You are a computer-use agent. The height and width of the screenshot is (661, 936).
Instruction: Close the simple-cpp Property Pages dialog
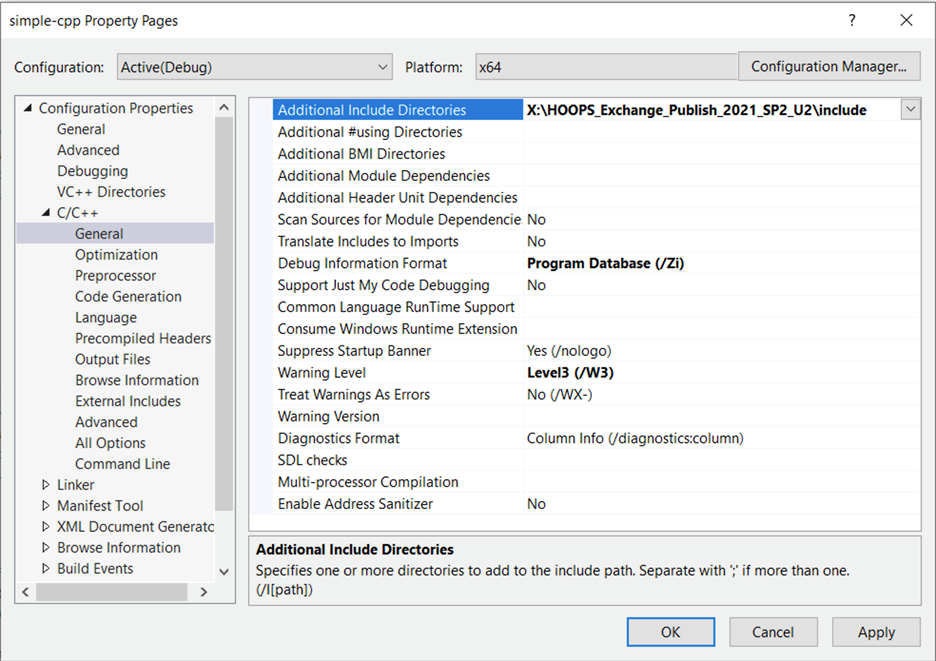point(906,20)
